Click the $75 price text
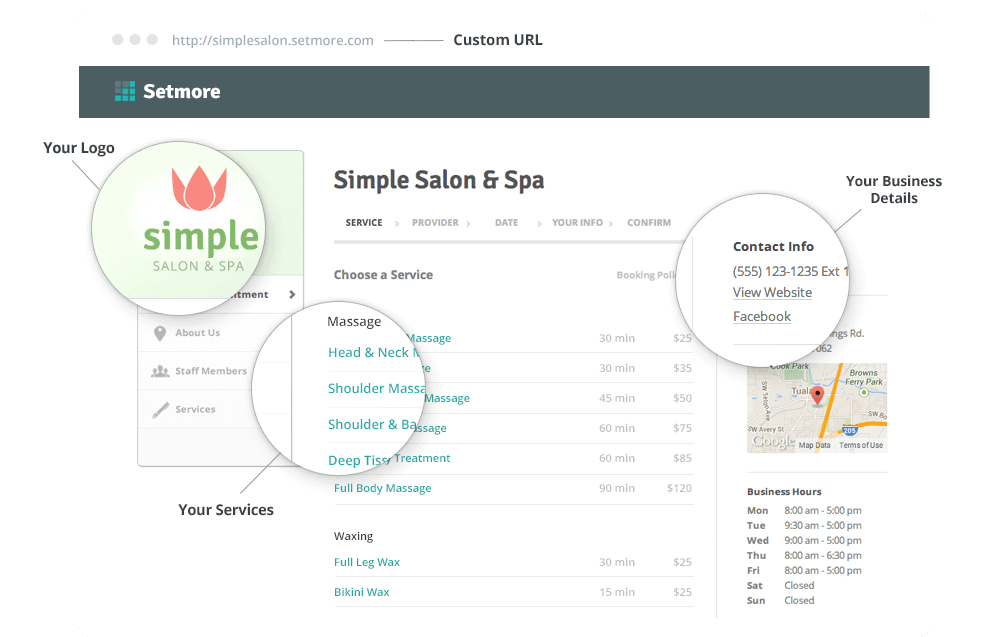The width and height of the screenshot is (1000, 637). tap(682, 428)
